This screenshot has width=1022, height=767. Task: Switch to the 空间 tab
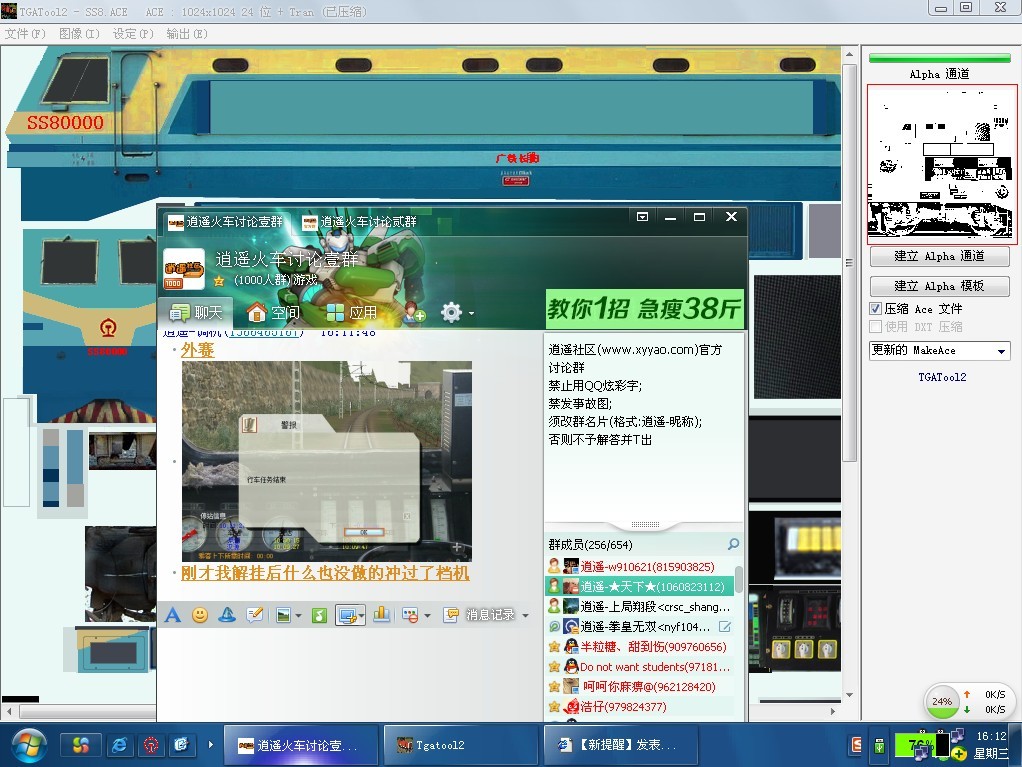273,312
